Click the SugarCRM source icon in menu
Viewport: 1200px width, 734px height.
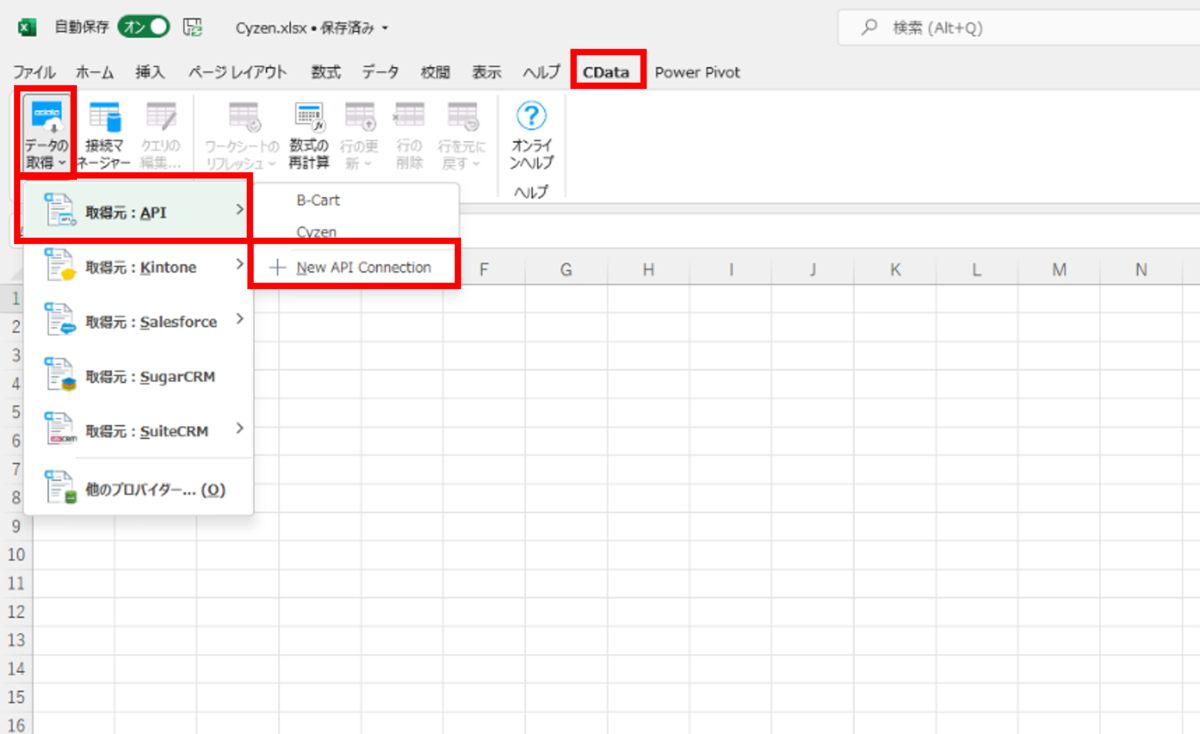60,376
